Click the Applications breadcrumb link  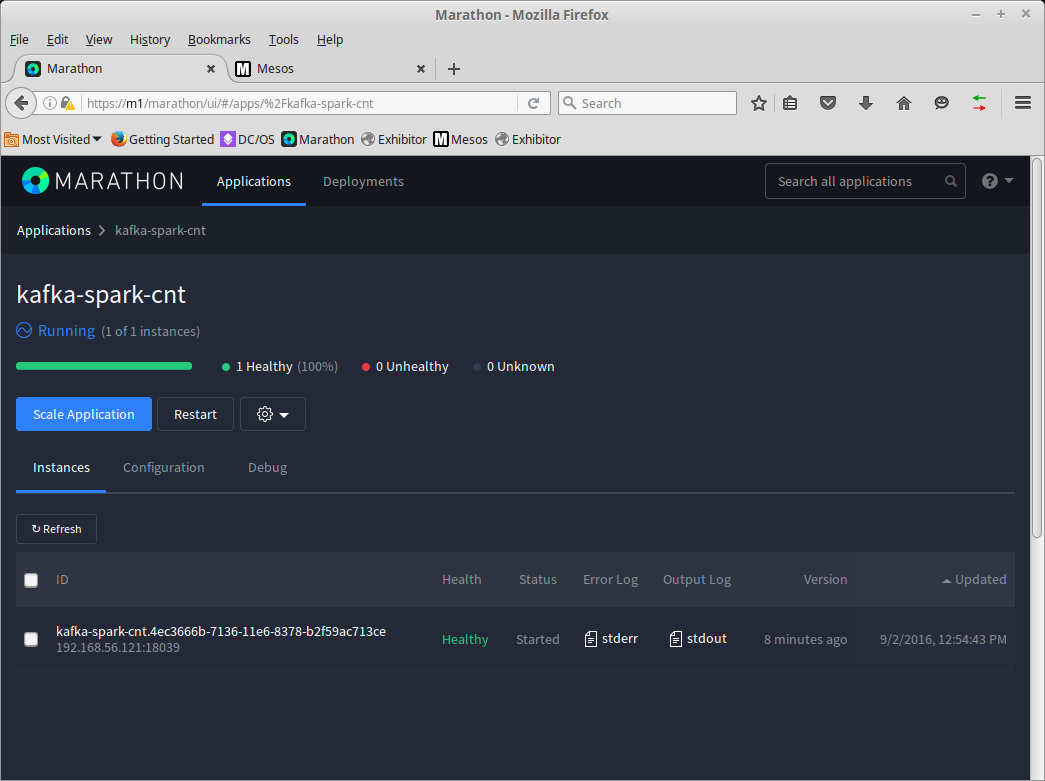tap(54, 231)
